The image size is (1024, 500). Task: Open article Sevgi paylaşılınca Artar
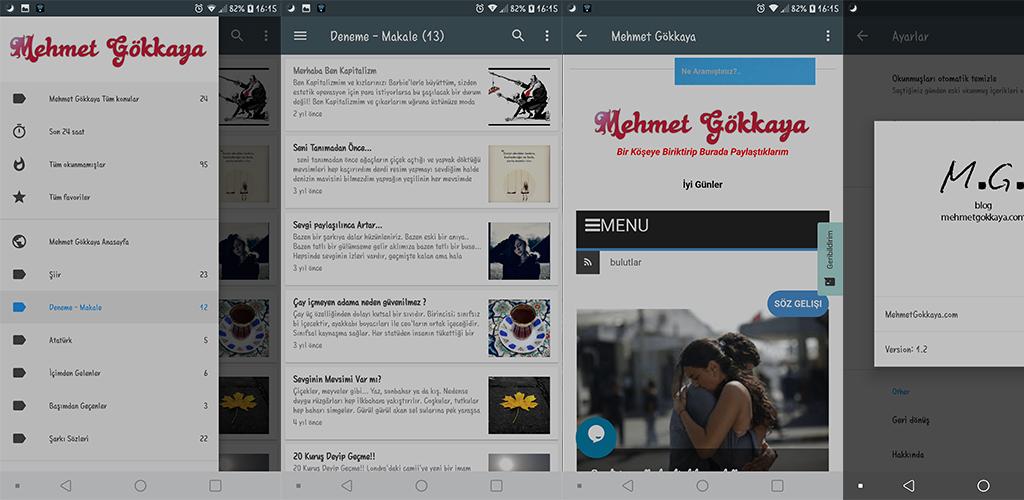click(x=422, y=248)
